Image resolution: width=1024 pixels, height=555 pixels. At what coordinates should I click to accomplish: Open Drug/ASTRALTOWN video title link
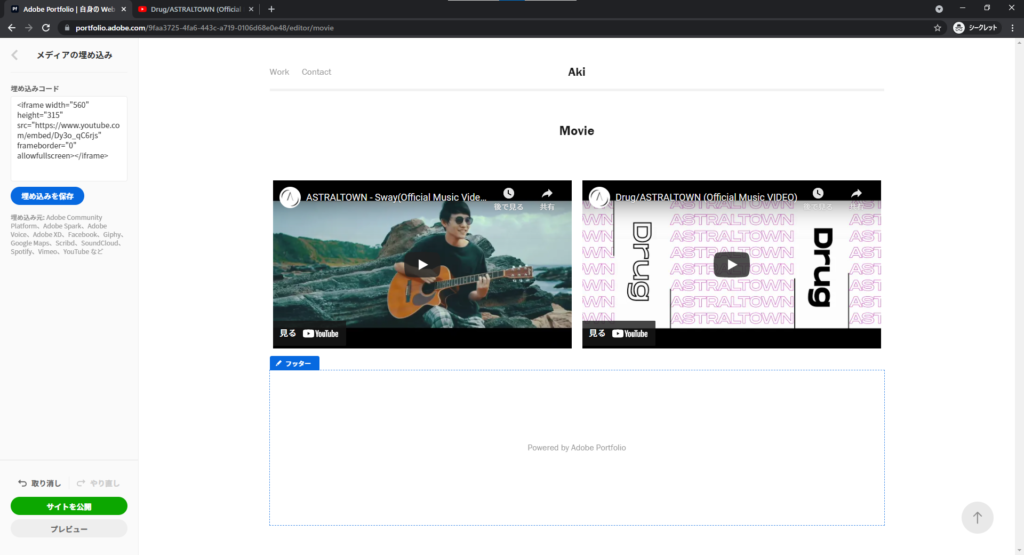(x=706, y=197)
